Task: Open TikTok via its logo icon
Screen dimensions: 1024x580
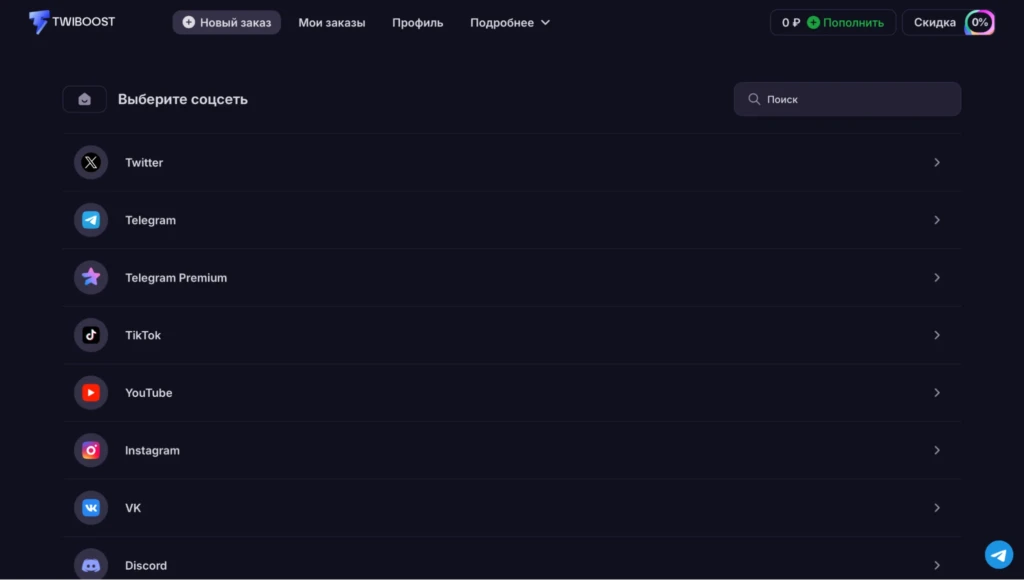Action: pos(91,335)
